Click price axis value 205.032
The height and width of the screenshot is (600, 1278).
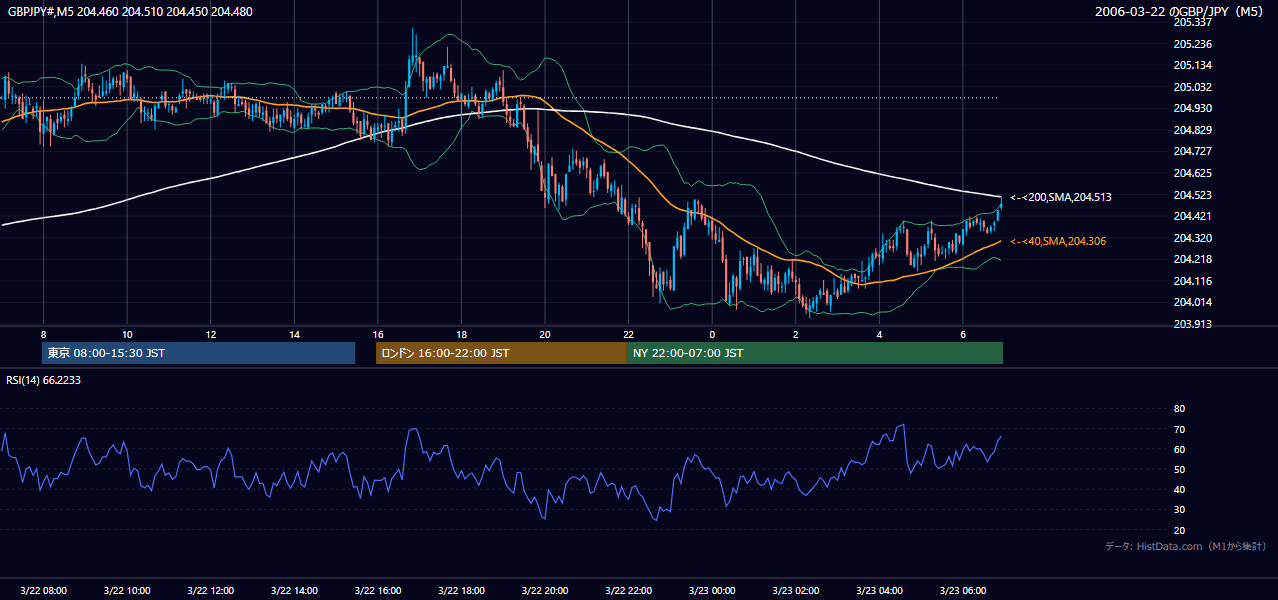pyautogui.click(x=1192, y=87)
